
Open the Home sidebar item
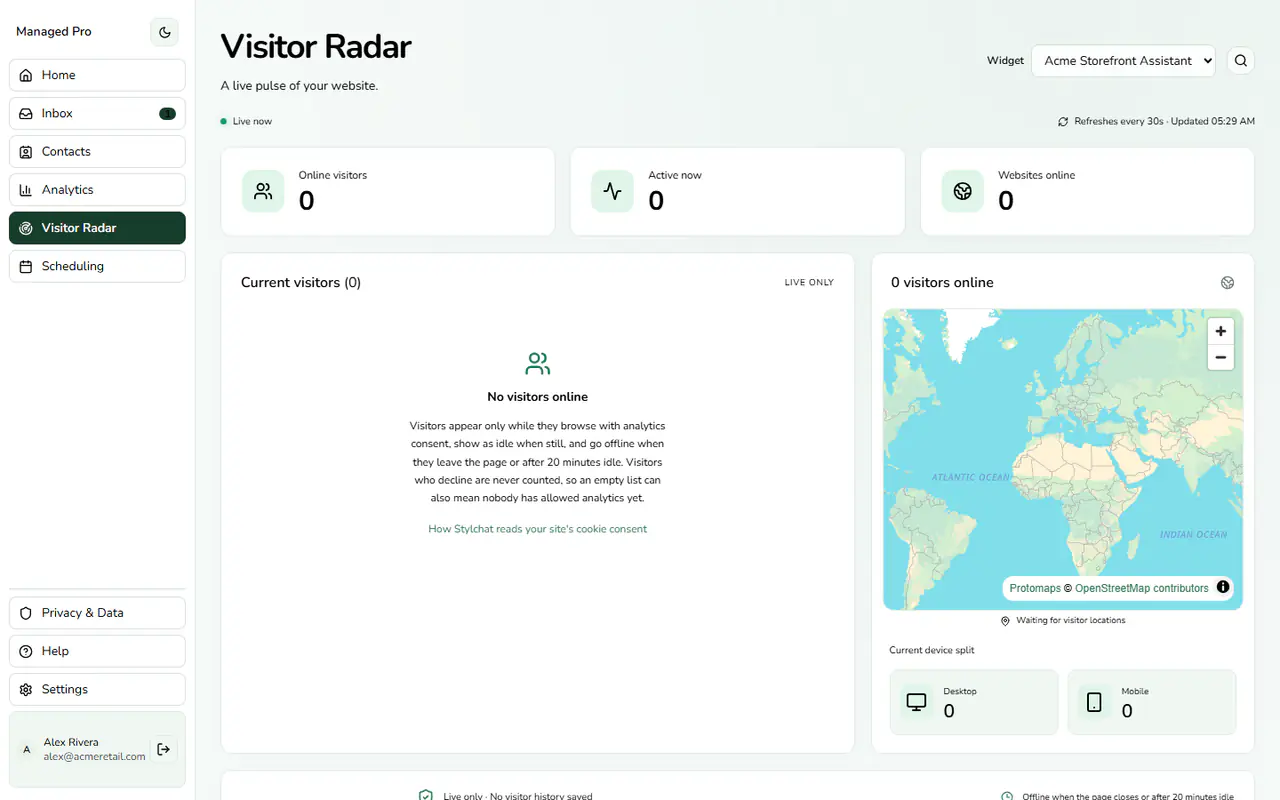coord(97,75)
